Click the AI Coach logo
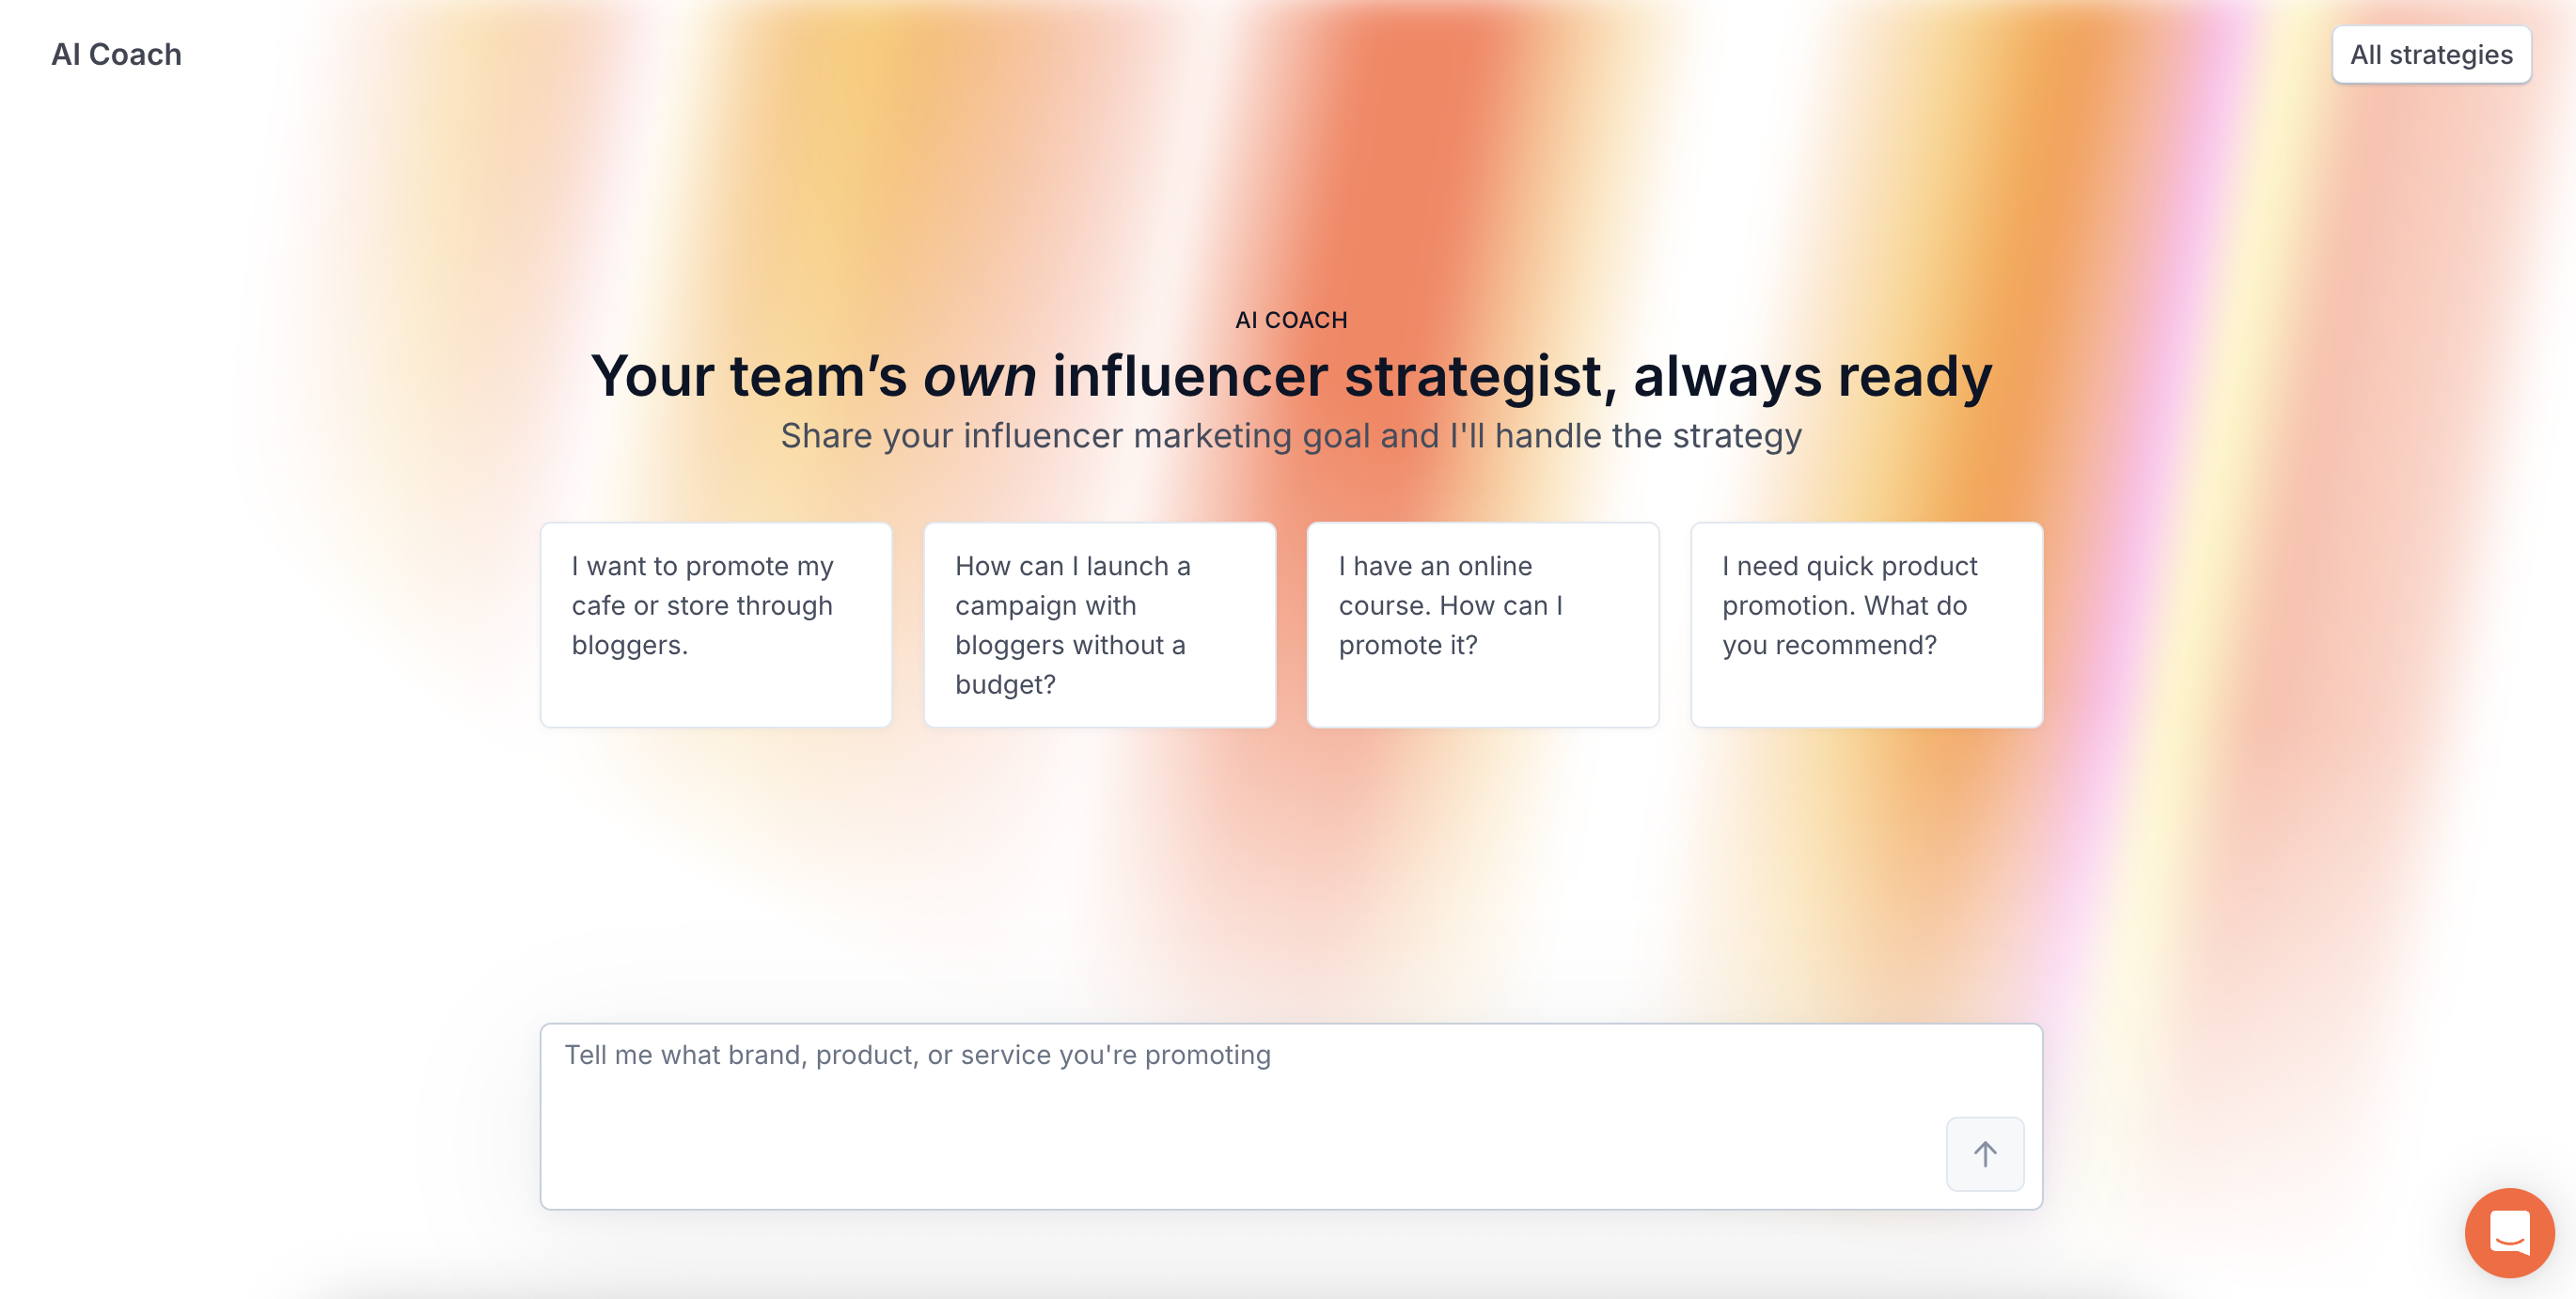This screenshot has height=1299, width=2576. tap(116, 54)
